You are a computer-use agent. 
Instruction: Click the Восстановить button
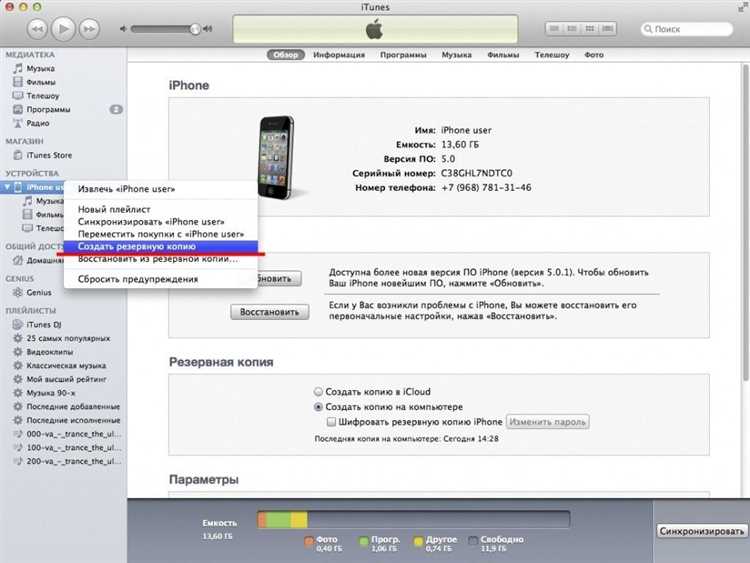[270, 312]
